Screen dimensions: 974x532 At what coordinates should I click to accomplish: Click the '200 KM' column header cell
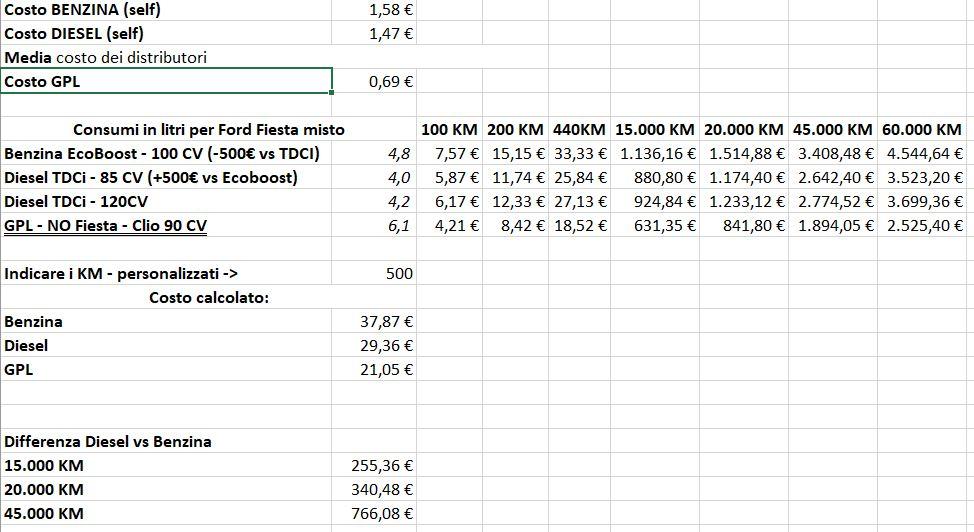pos(515,130)
